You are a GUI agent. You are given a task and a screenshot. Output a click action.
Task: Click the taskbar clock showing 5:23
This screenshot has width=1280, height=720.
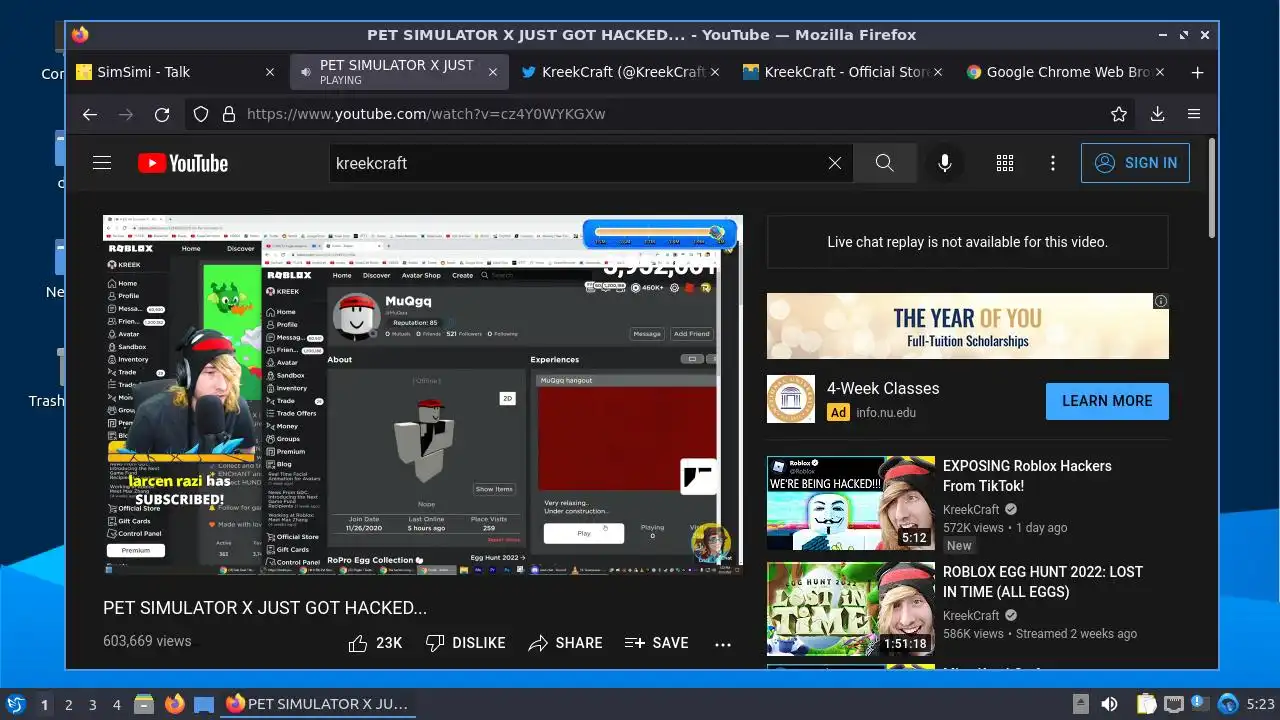[x=1260, y=705]
